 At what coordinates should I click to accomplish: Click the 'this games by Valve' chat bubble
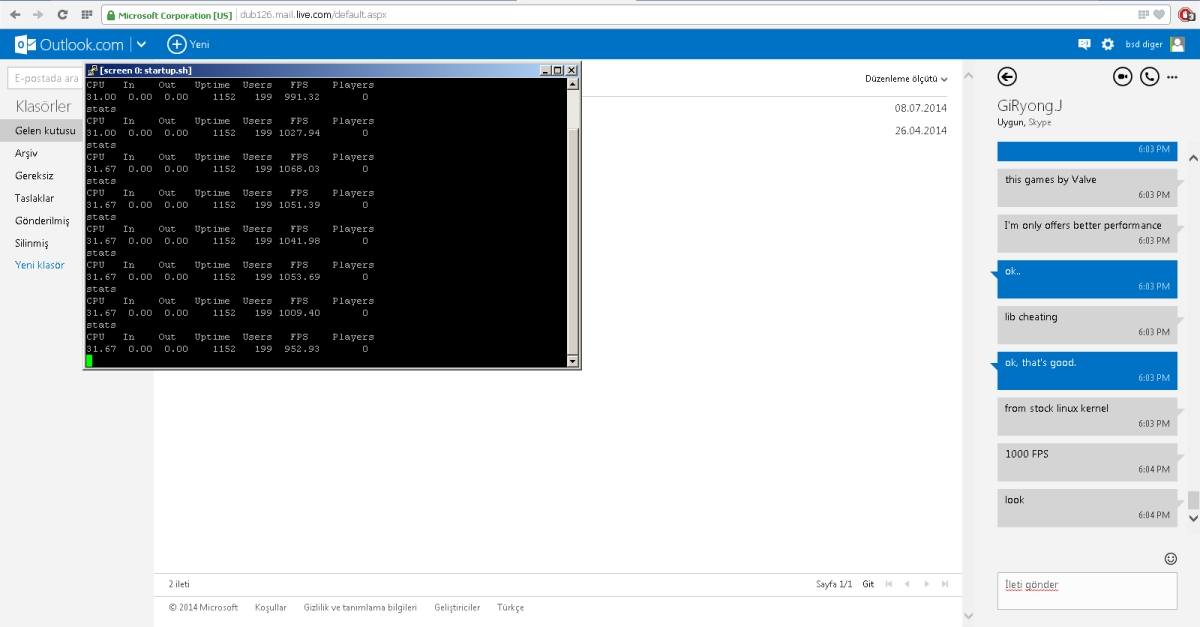tap(1087, 186)
